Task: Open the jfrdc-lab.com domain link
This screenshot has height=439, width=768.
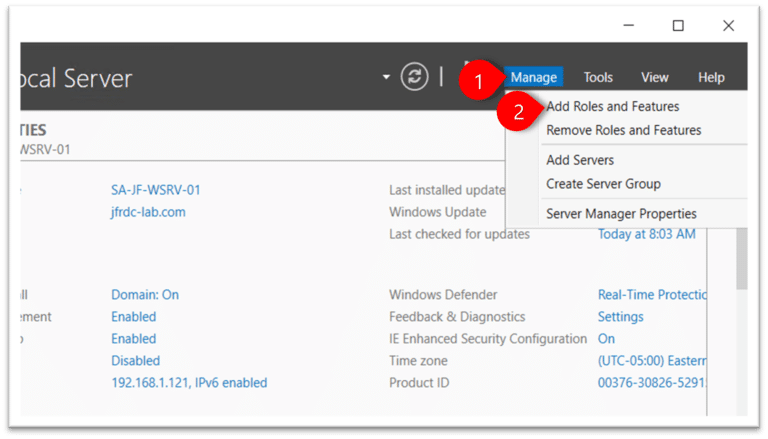Action: click(148, 212)
